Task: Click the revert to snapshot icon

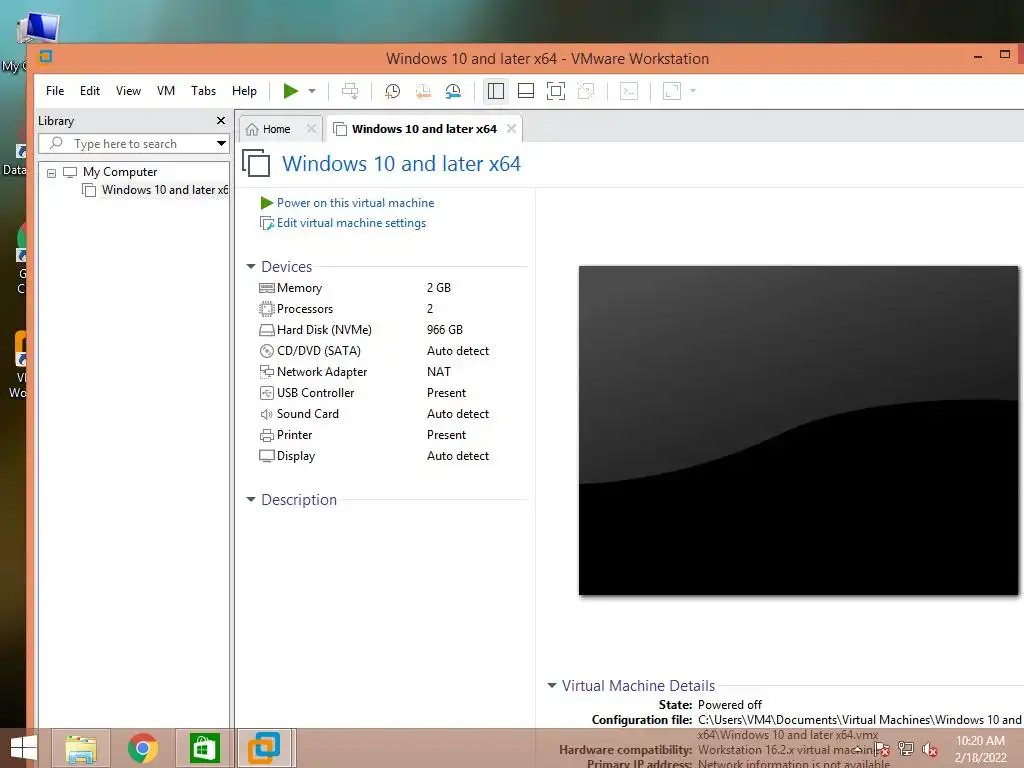Action: (x=423, y=91)
